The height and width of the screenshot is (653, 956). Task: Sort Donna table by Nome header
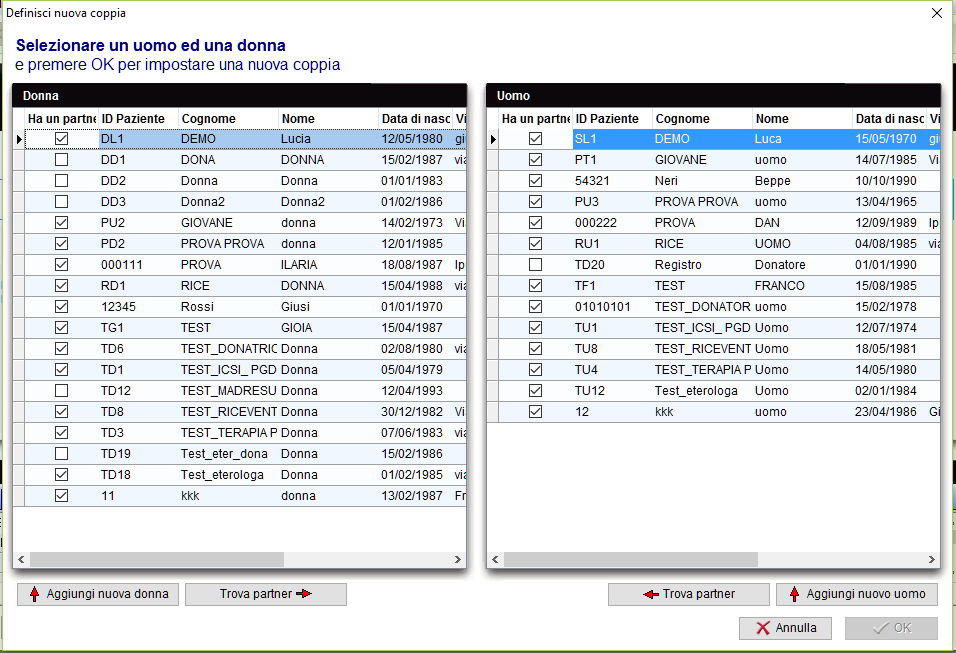tap(328, 119)
